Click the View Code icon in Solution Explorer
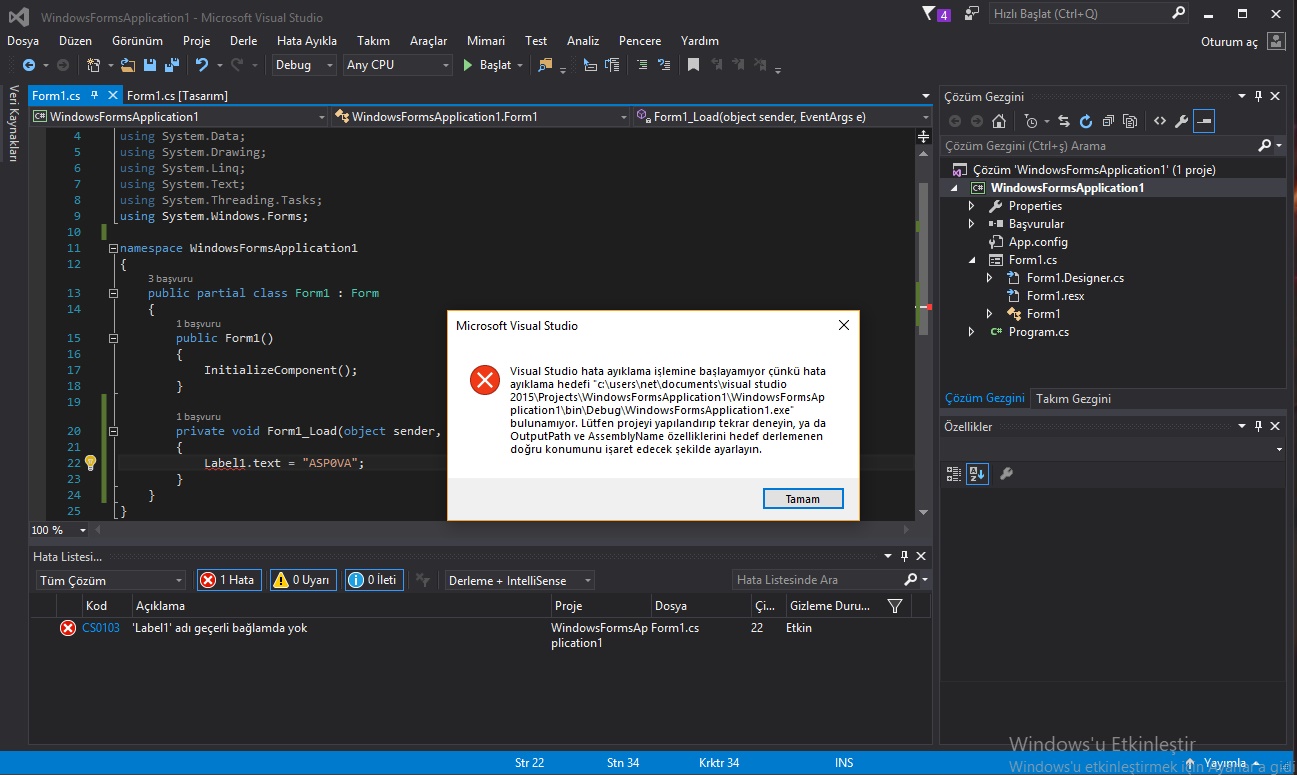This screenshot has height=775, width=1297. tap(1159, 121)
